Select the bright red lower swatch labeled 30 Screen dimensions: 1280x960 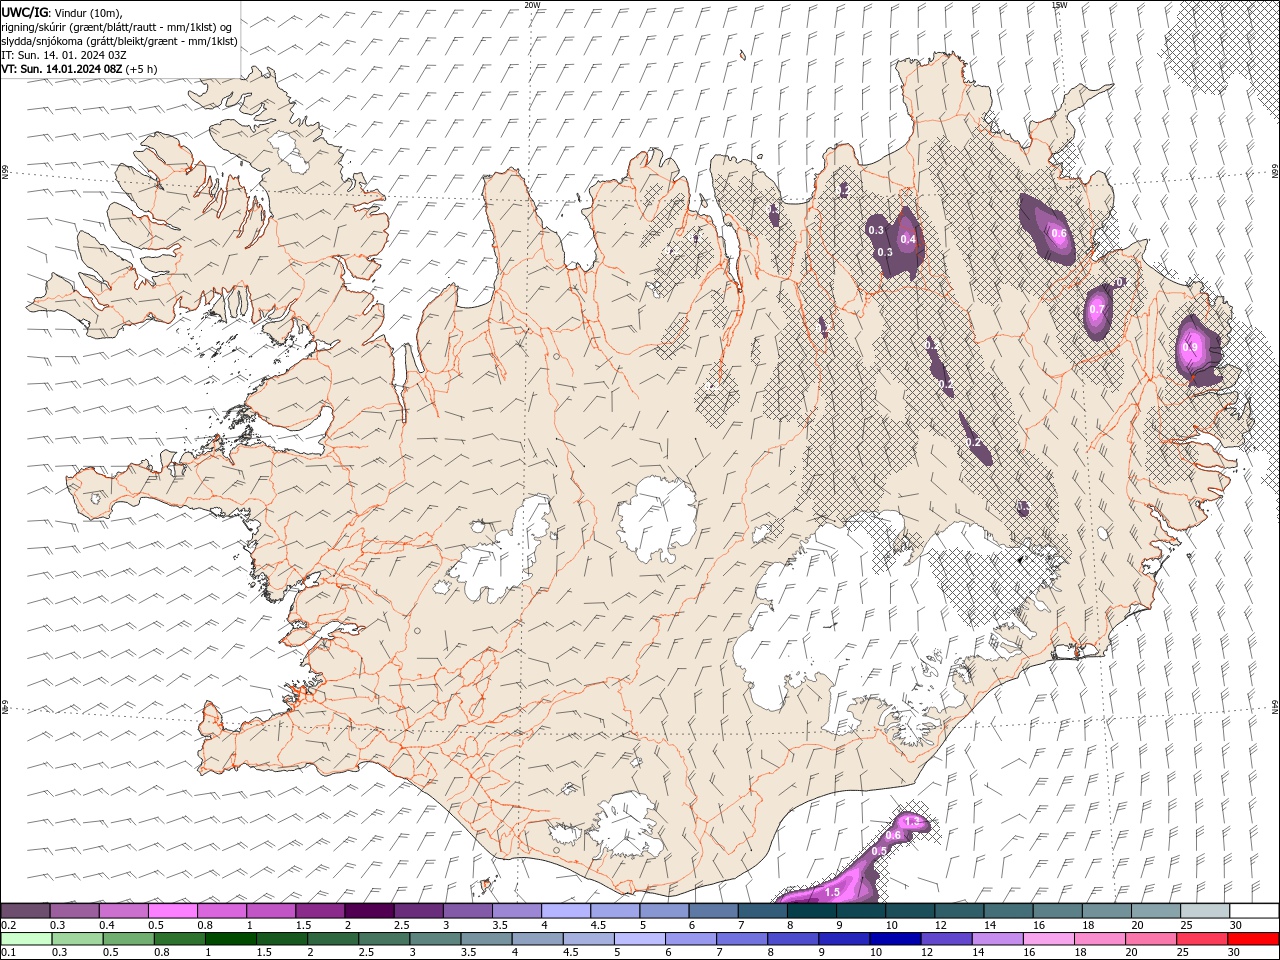1253,939
